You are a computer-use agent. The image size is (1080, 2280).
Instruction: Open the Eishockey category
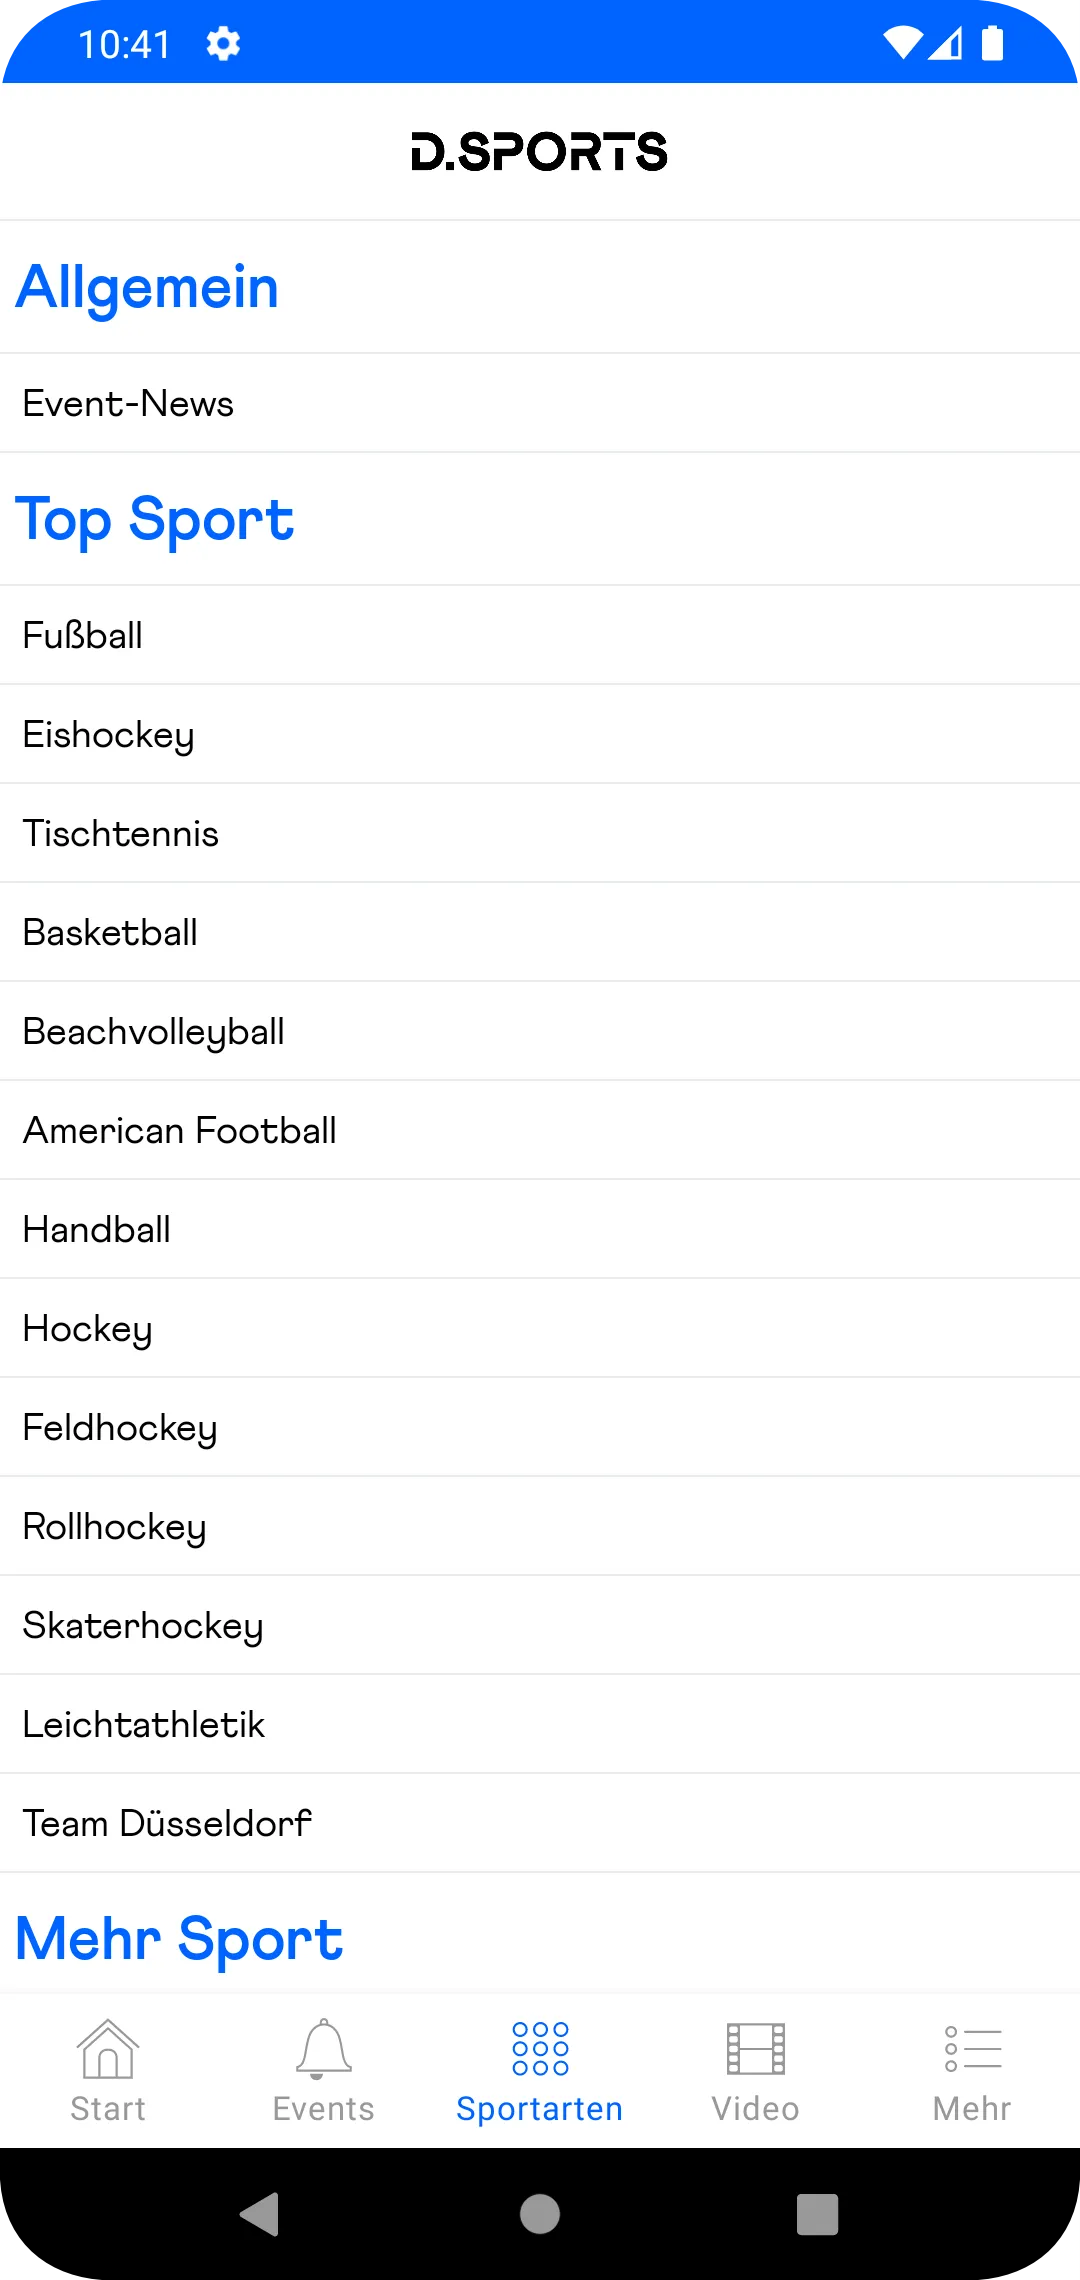click(x=108, y=734)
